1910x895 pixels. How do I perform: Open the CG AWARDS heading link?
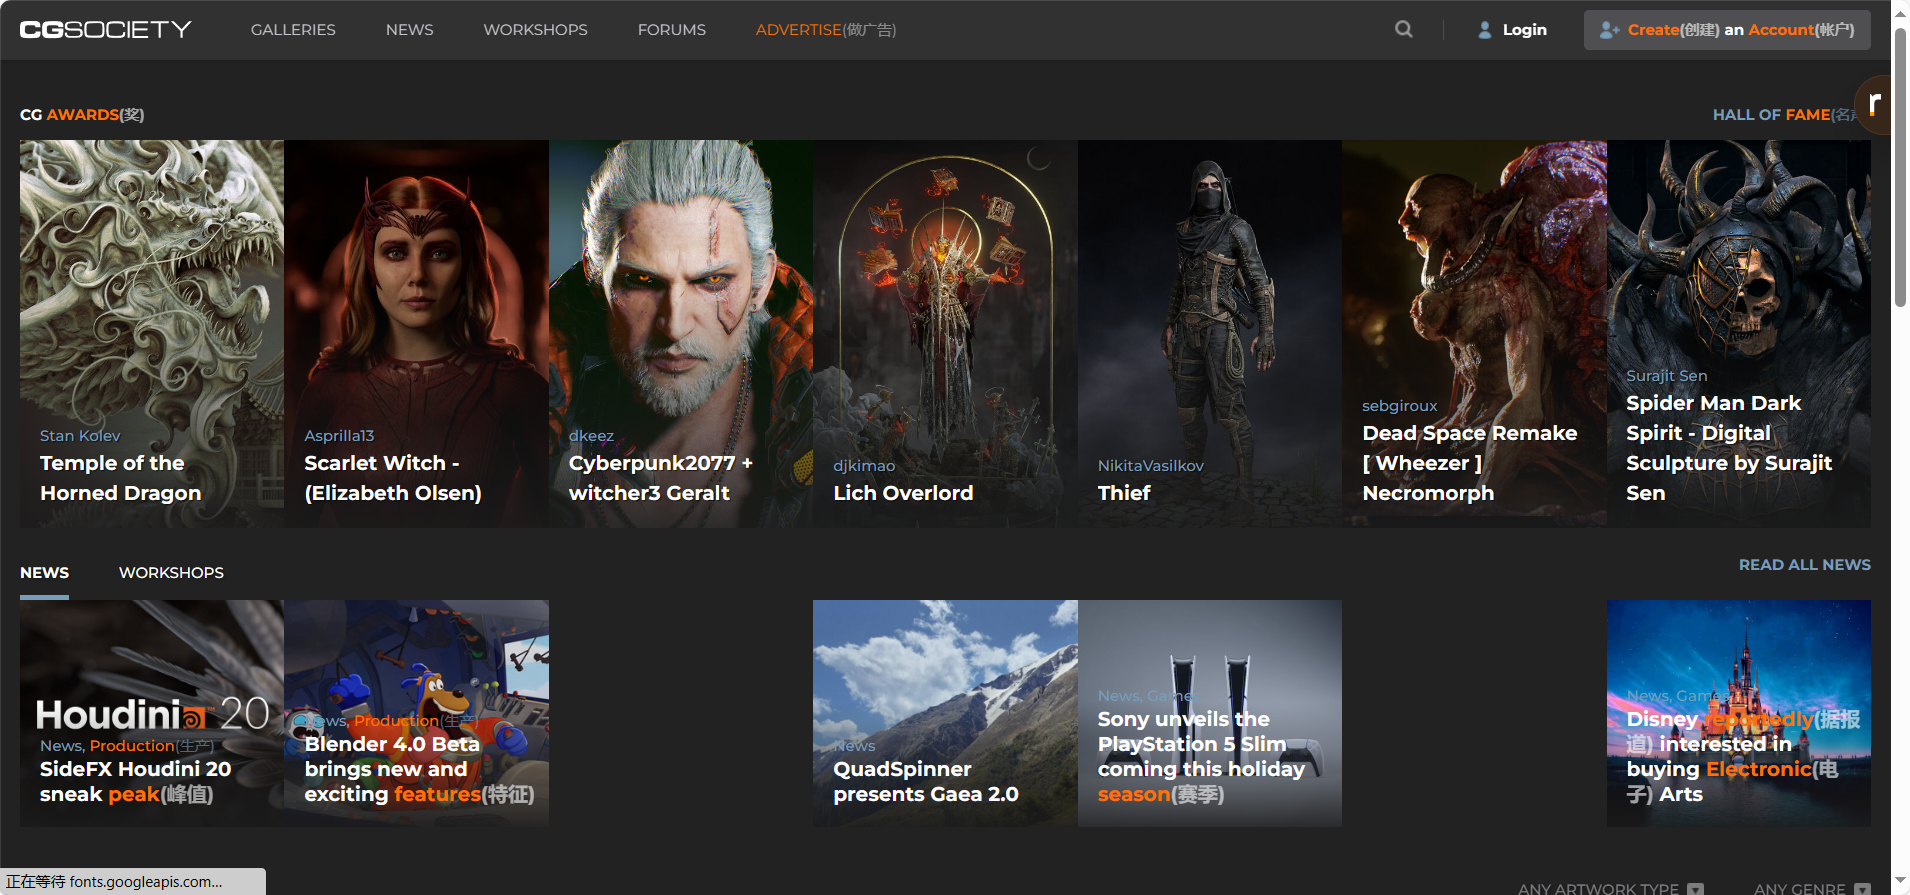pyautogui.click(x=82, y=115)
